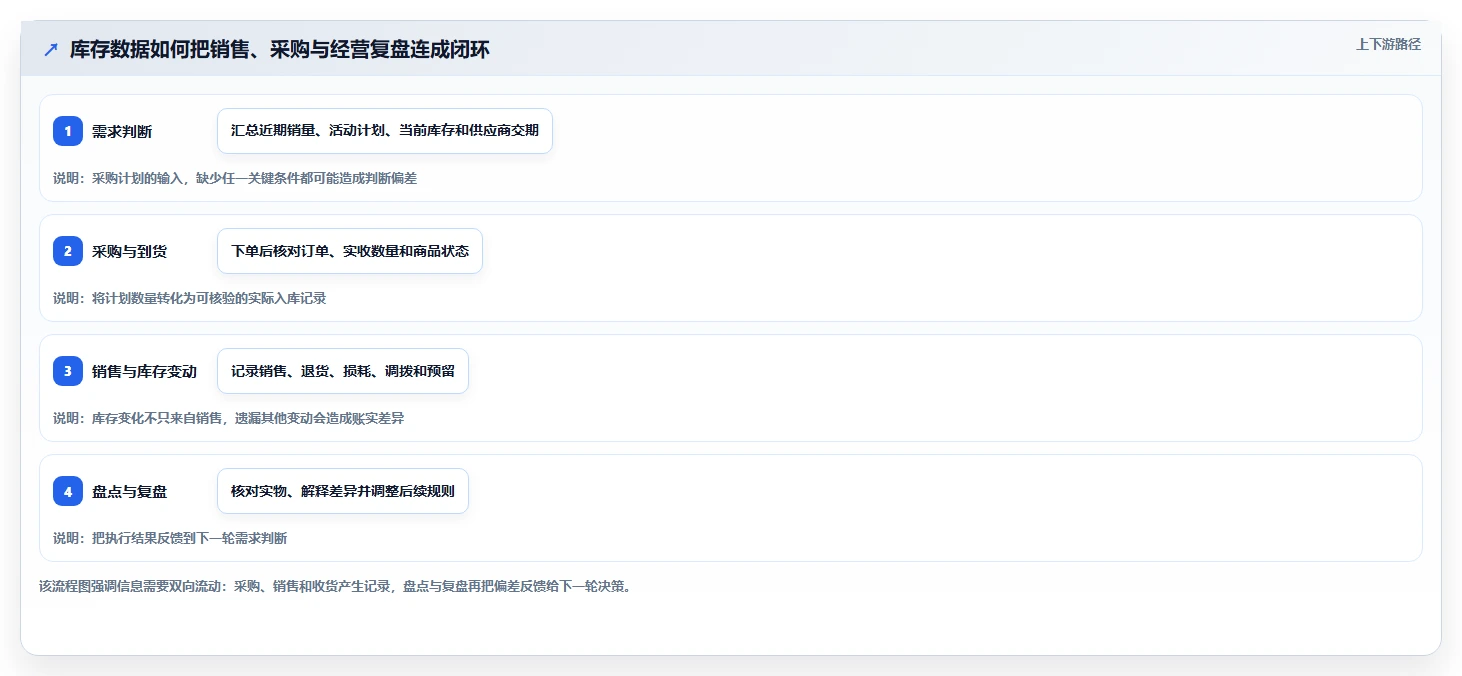This screenshot has width=1462, height=676.
Task: Select the 采购与到货 step label
Action: tap(129, 252)
